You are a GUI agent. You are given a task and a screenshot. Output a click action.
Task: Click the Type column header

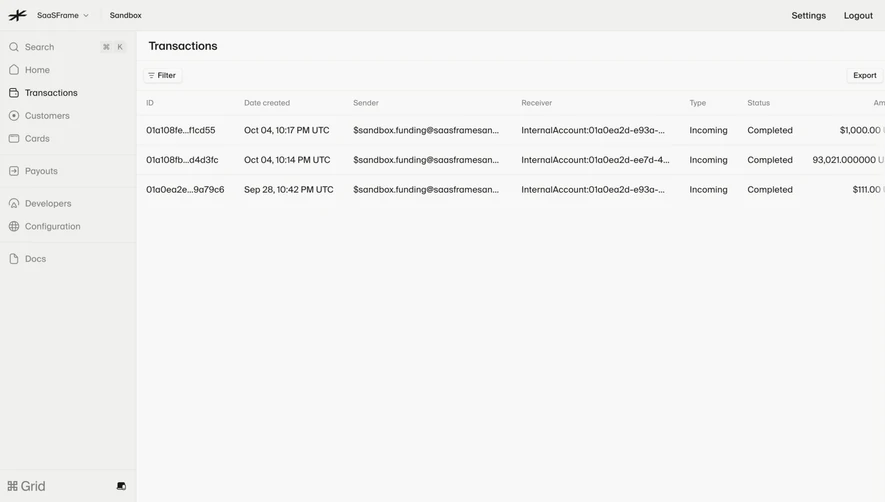point(698,103)
